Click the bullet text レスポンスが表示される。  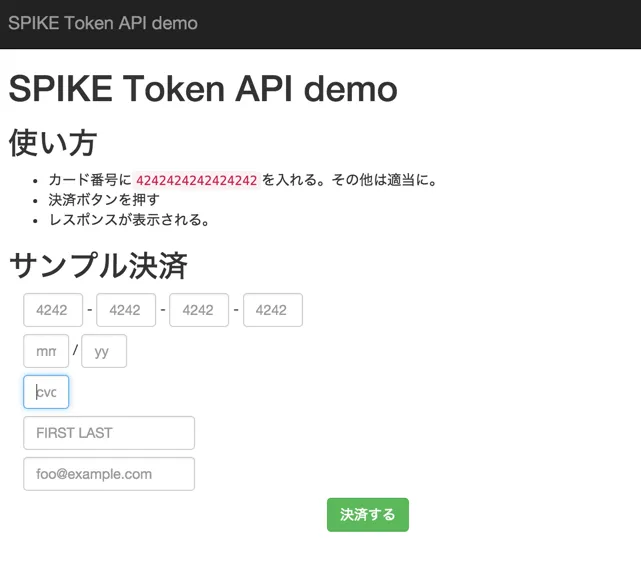click(129, 219)
